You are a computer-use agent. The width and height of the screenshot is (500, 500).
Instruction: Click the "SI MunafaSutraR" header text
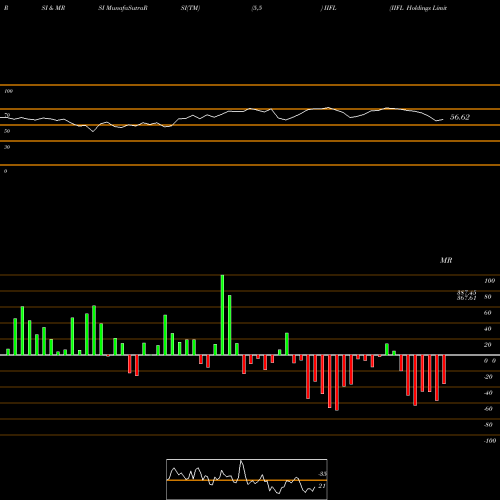tap(123, 8)
